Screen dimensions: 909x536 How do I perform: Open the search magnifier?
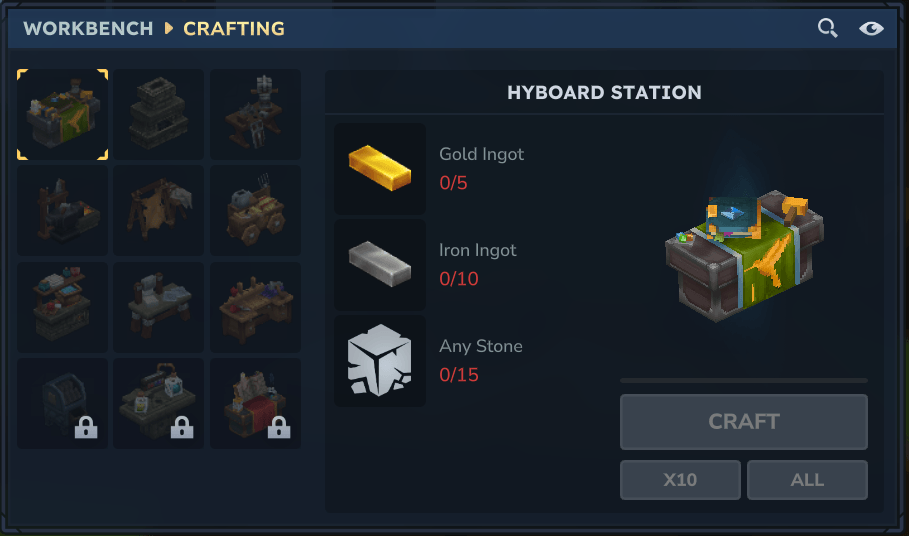point(827,28)
